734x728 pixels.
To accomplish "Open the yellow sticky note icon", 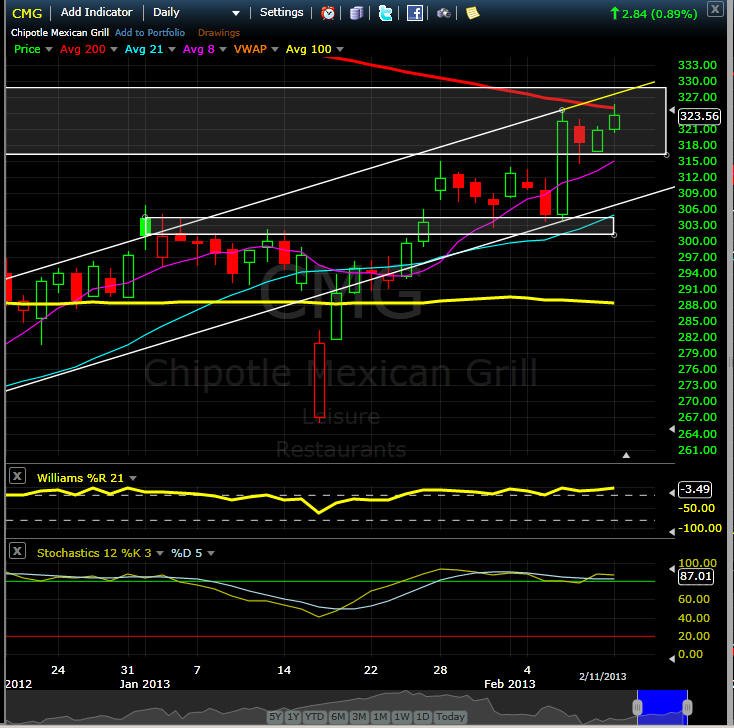I will click(x=473, y=13).
